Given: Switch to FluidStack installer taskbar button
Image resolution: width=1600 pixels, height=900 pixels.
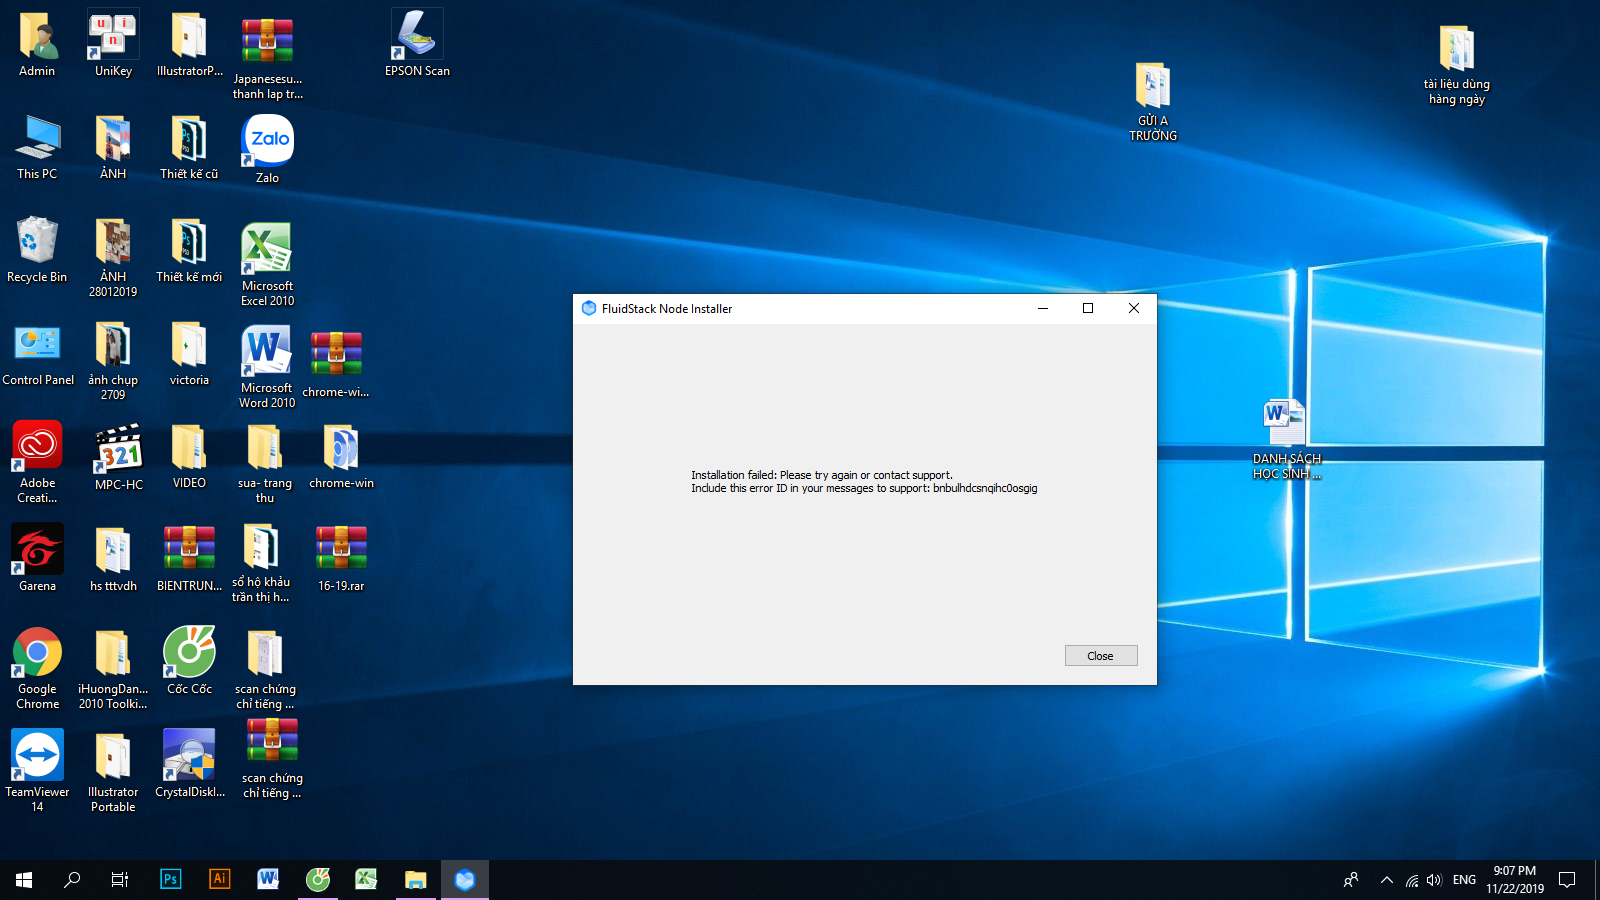Looking at the screenshot, I should [465, 879].
